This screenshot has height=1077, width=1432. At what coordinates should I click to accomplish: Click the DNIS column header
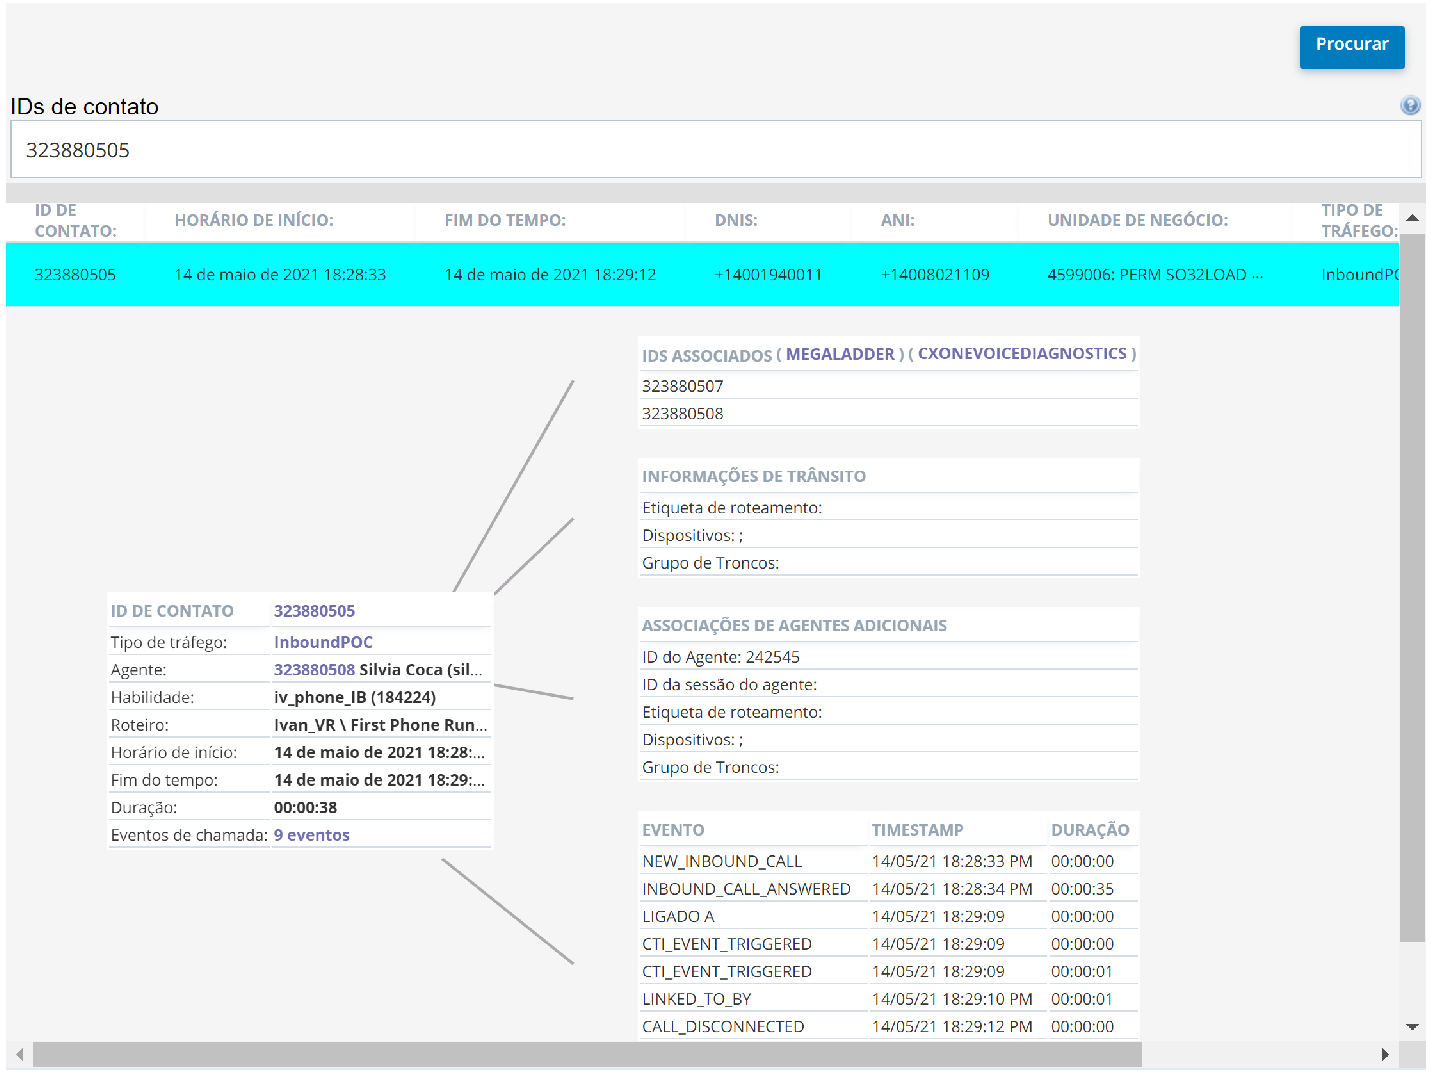pyautogui.click(x=736, y=220)
